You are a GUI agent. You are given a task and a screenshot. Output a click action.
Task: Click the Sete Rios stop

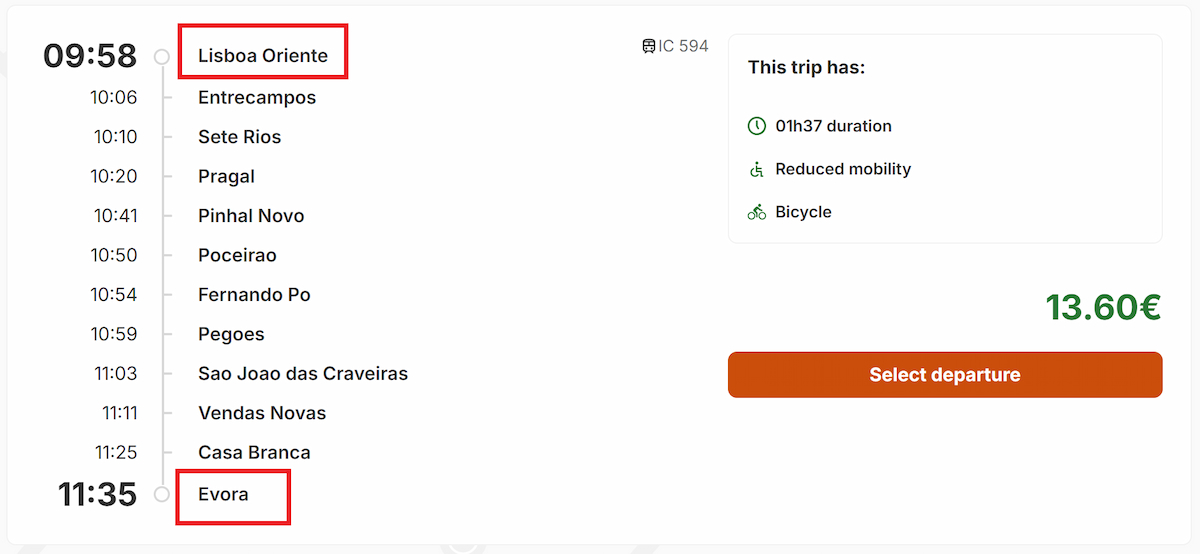coord(240,137)
